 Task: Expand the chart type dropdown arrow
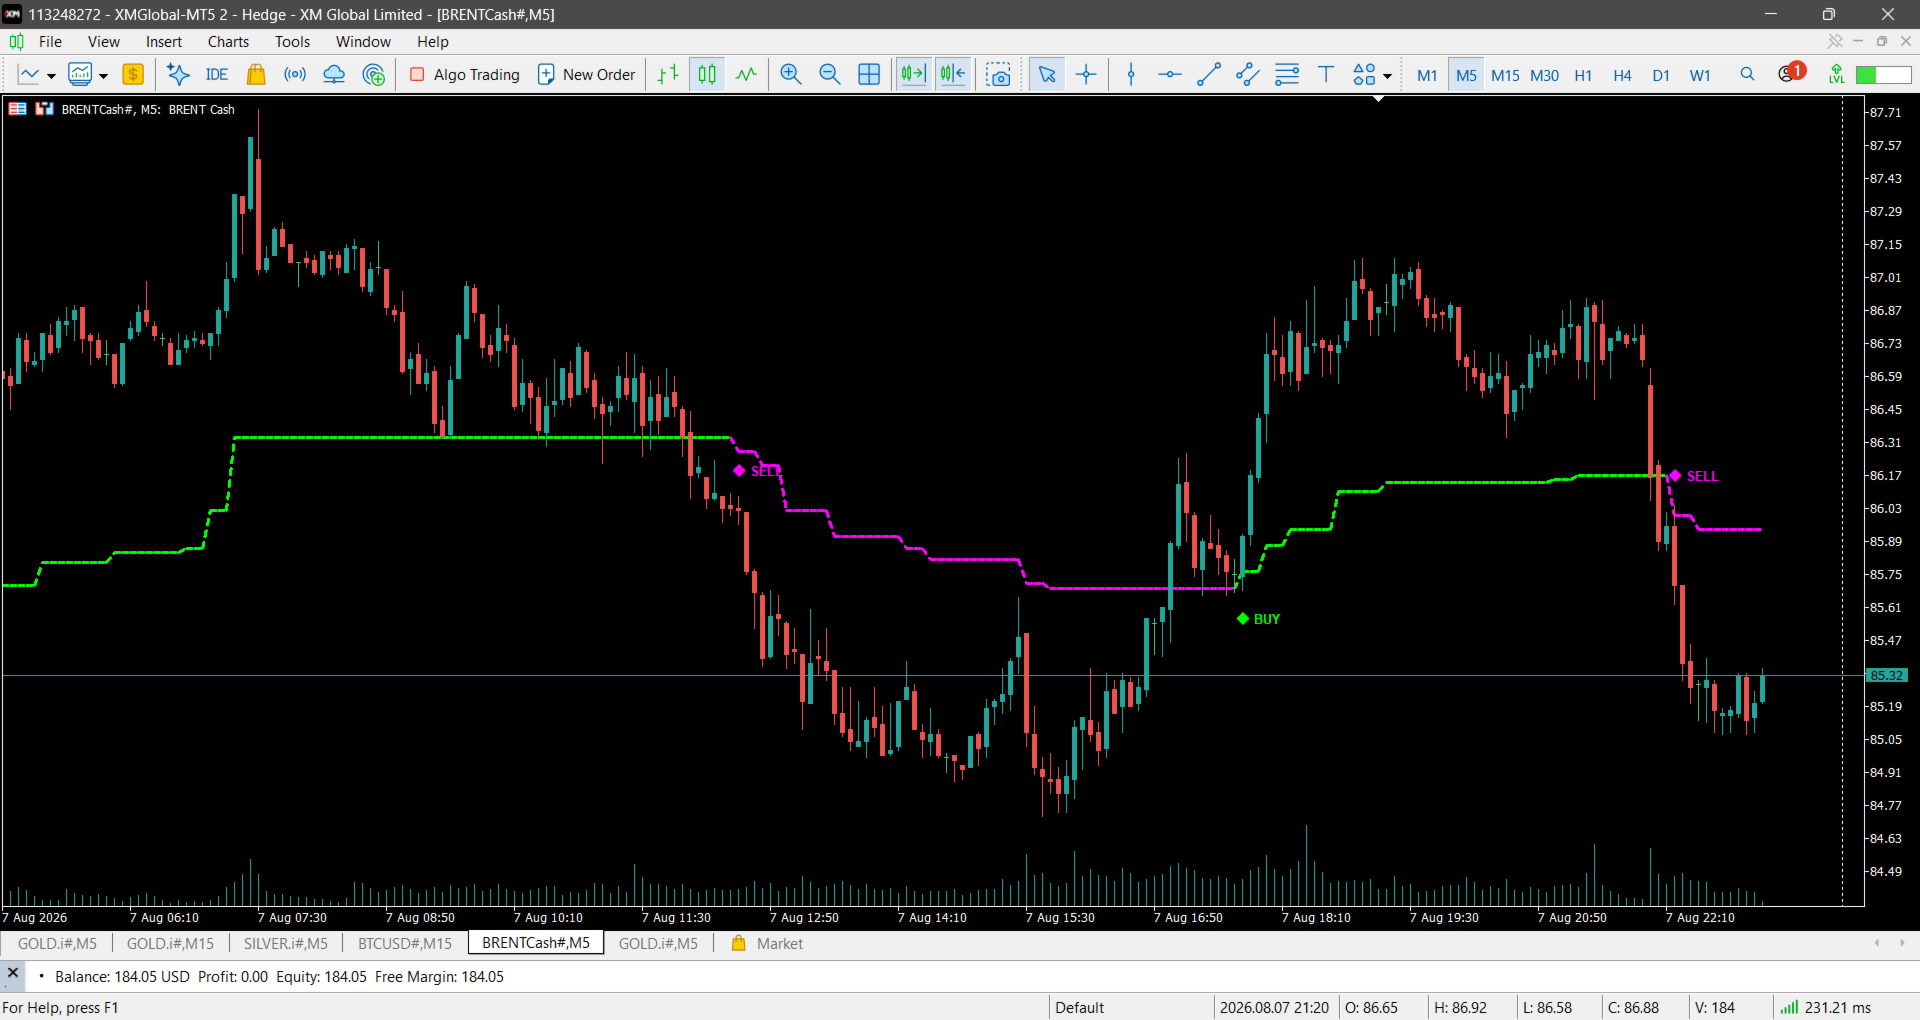tap(51, 76)
